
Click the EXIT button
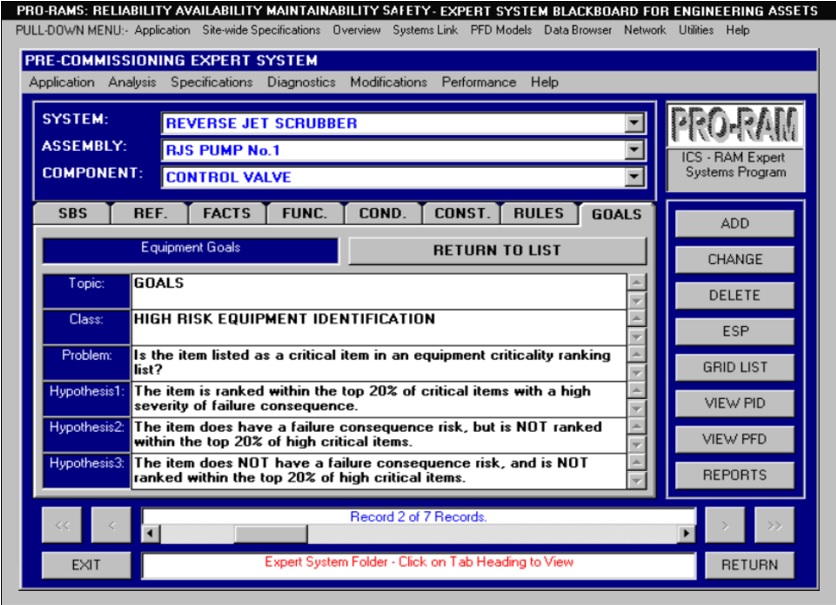86,565
